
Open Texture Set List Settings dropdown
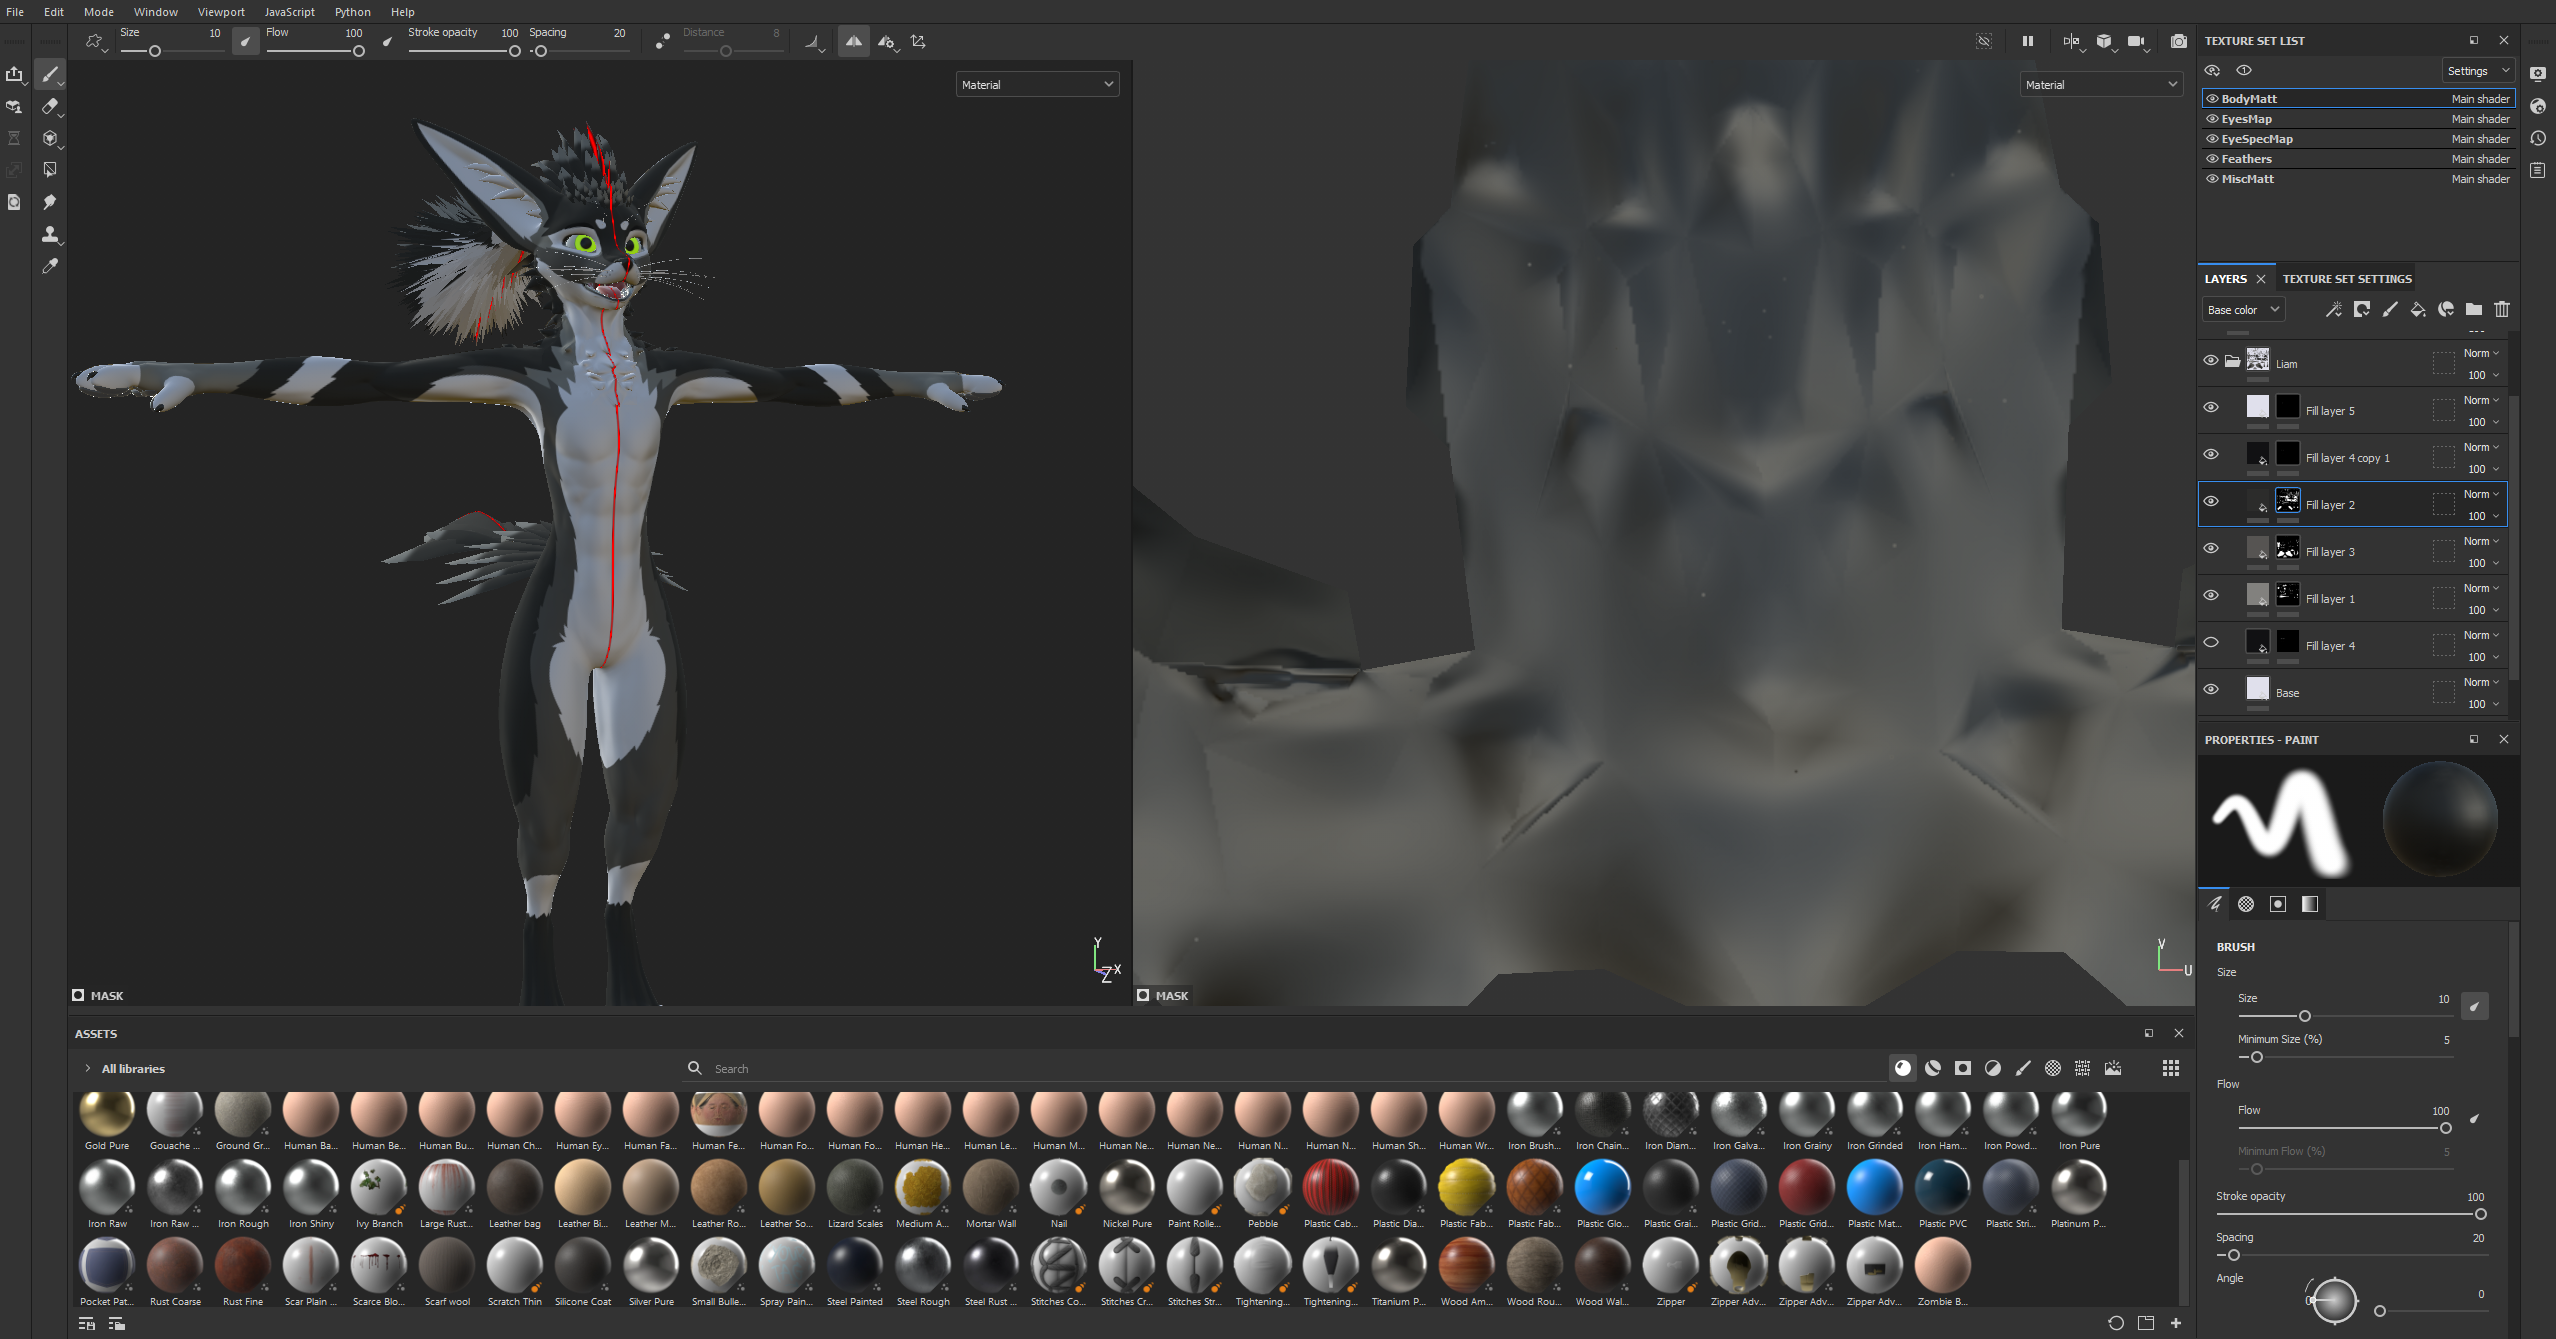point(2478,71)
